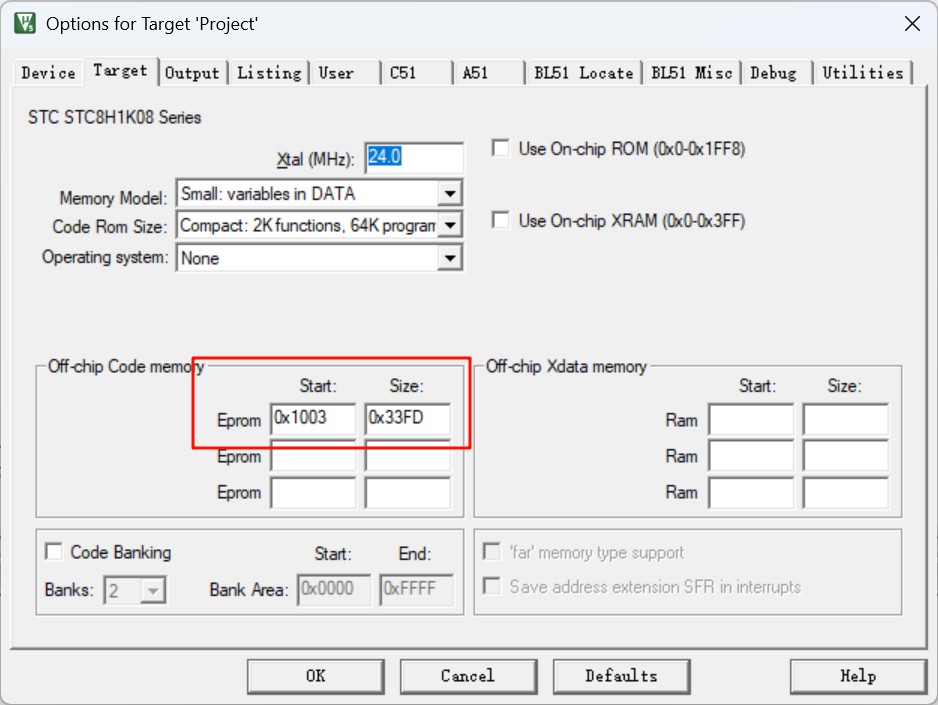Click the first Eprom Start field
Image resolution: width=938 pixels, height=705 pixels.
313,419
